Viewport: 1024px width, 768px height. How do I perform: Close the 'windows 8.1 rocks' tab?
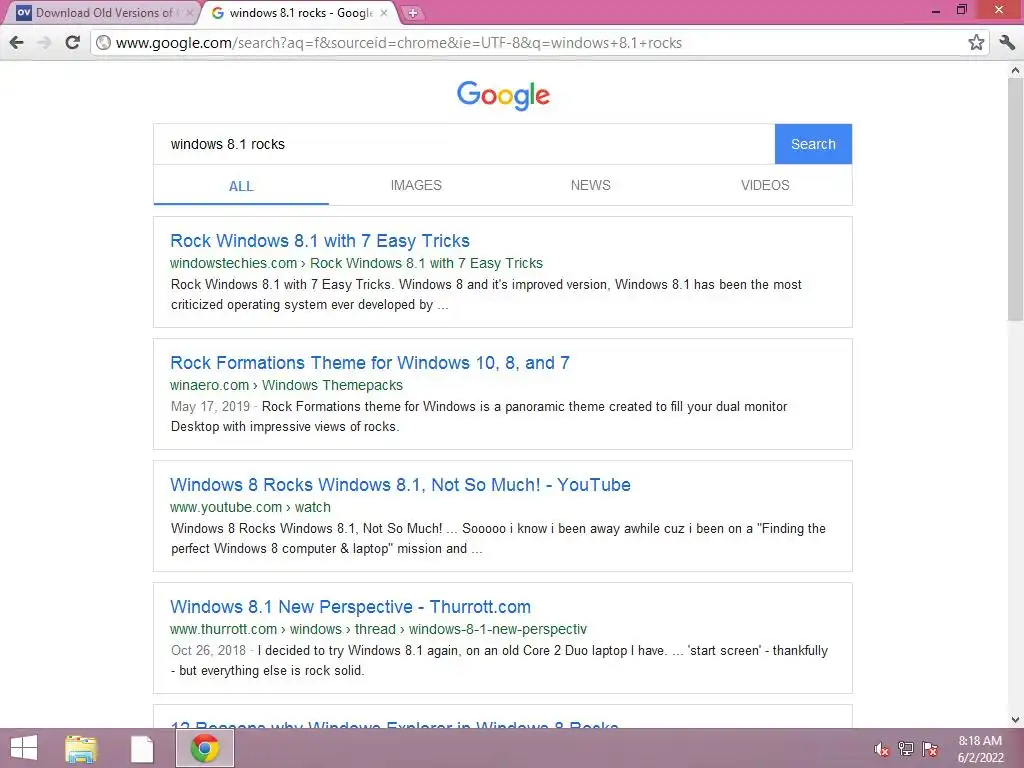pos(384,12)
